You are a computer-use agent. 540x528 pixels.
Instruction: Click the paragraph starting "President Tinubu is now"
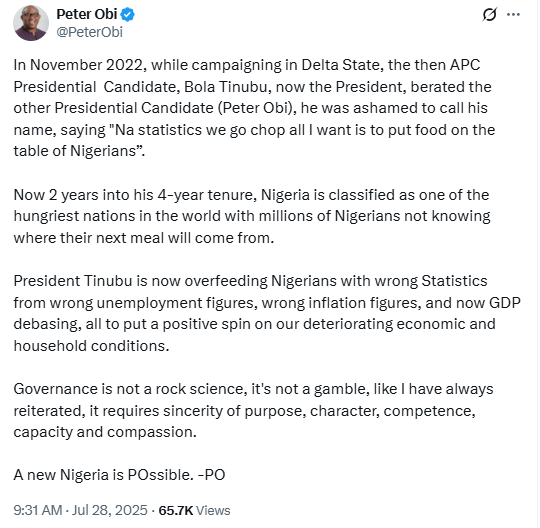click(267, 313)
